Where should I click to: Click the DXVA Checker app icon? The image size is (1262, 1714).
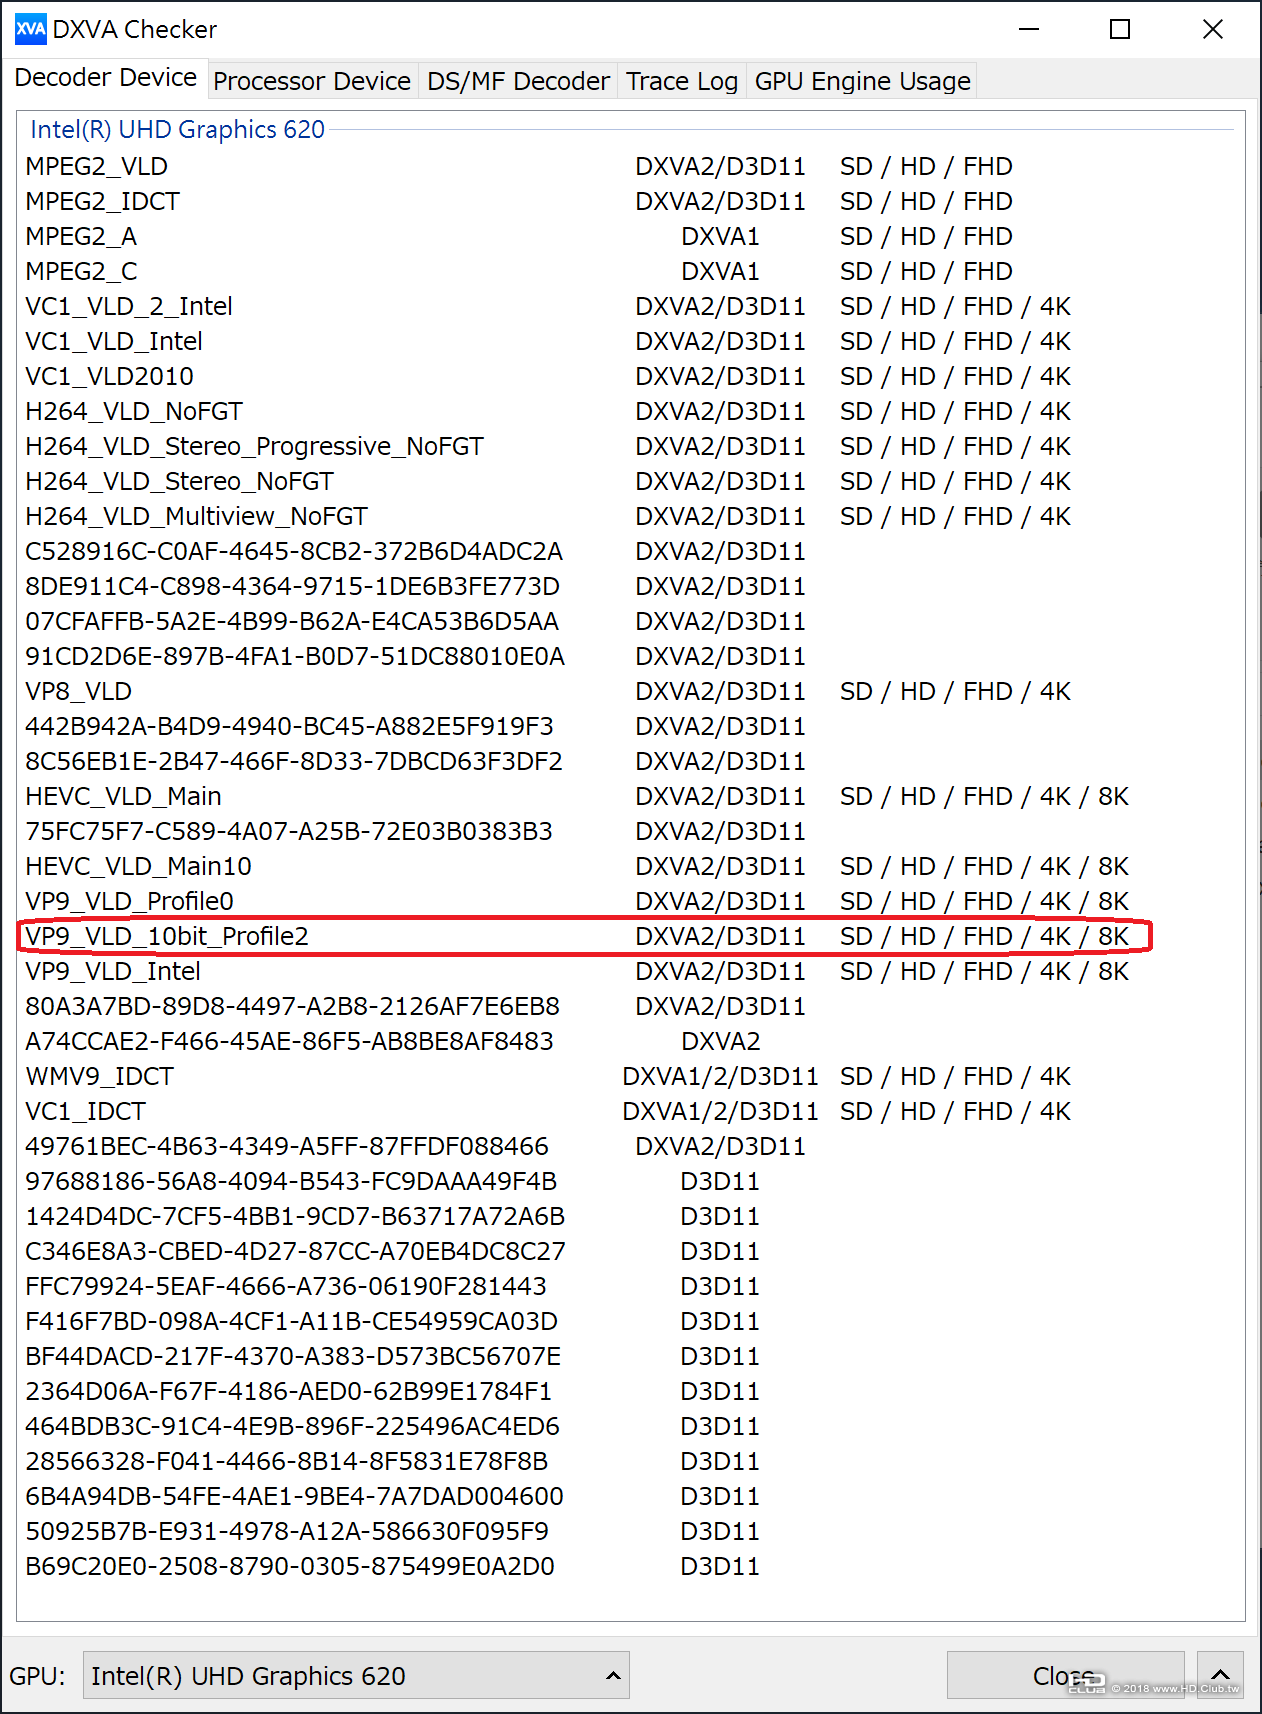[30, 29]
